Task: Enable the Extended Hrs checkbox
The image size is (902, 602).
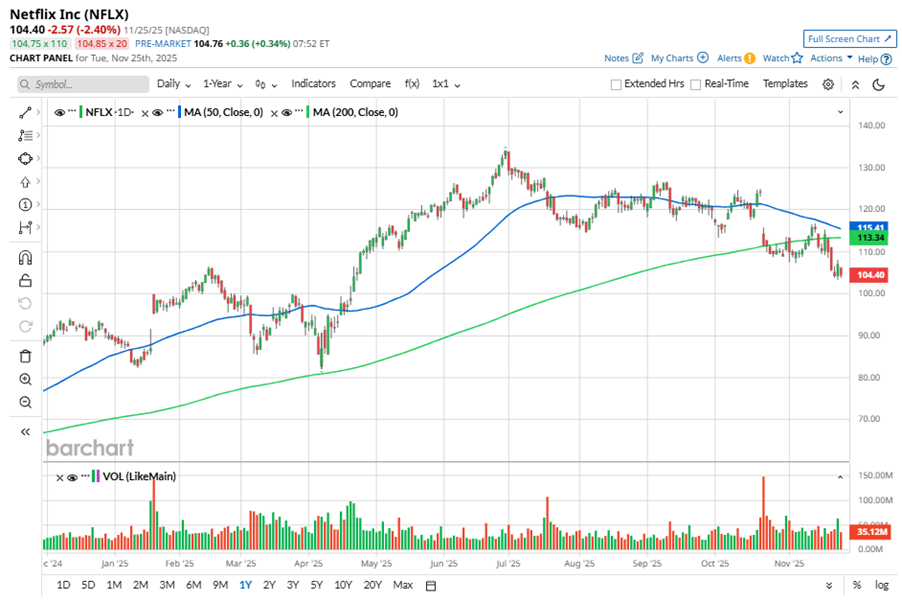Action: (616, 85)
